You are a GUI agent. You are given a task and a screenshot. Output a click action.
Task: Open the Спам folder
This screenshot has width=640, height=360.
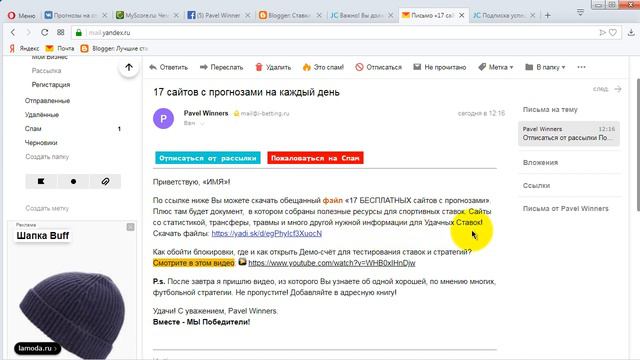[x=33, y=129]
